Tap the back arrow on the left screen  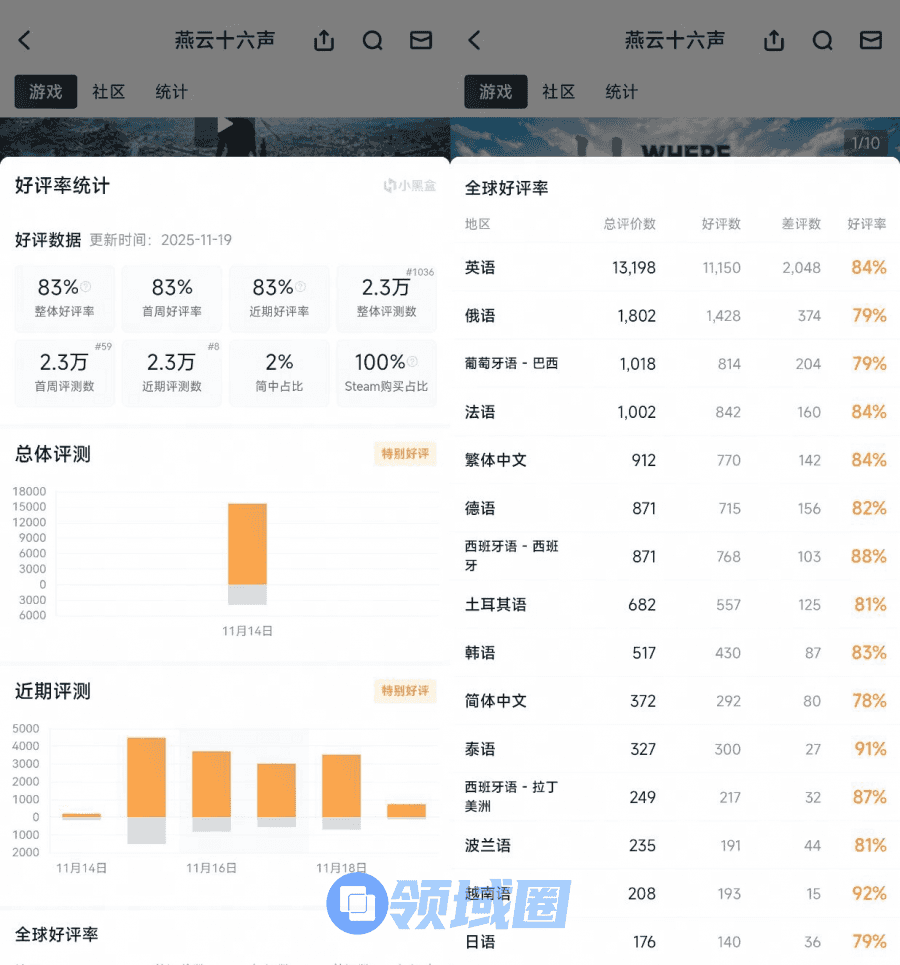tap(25, 40)
